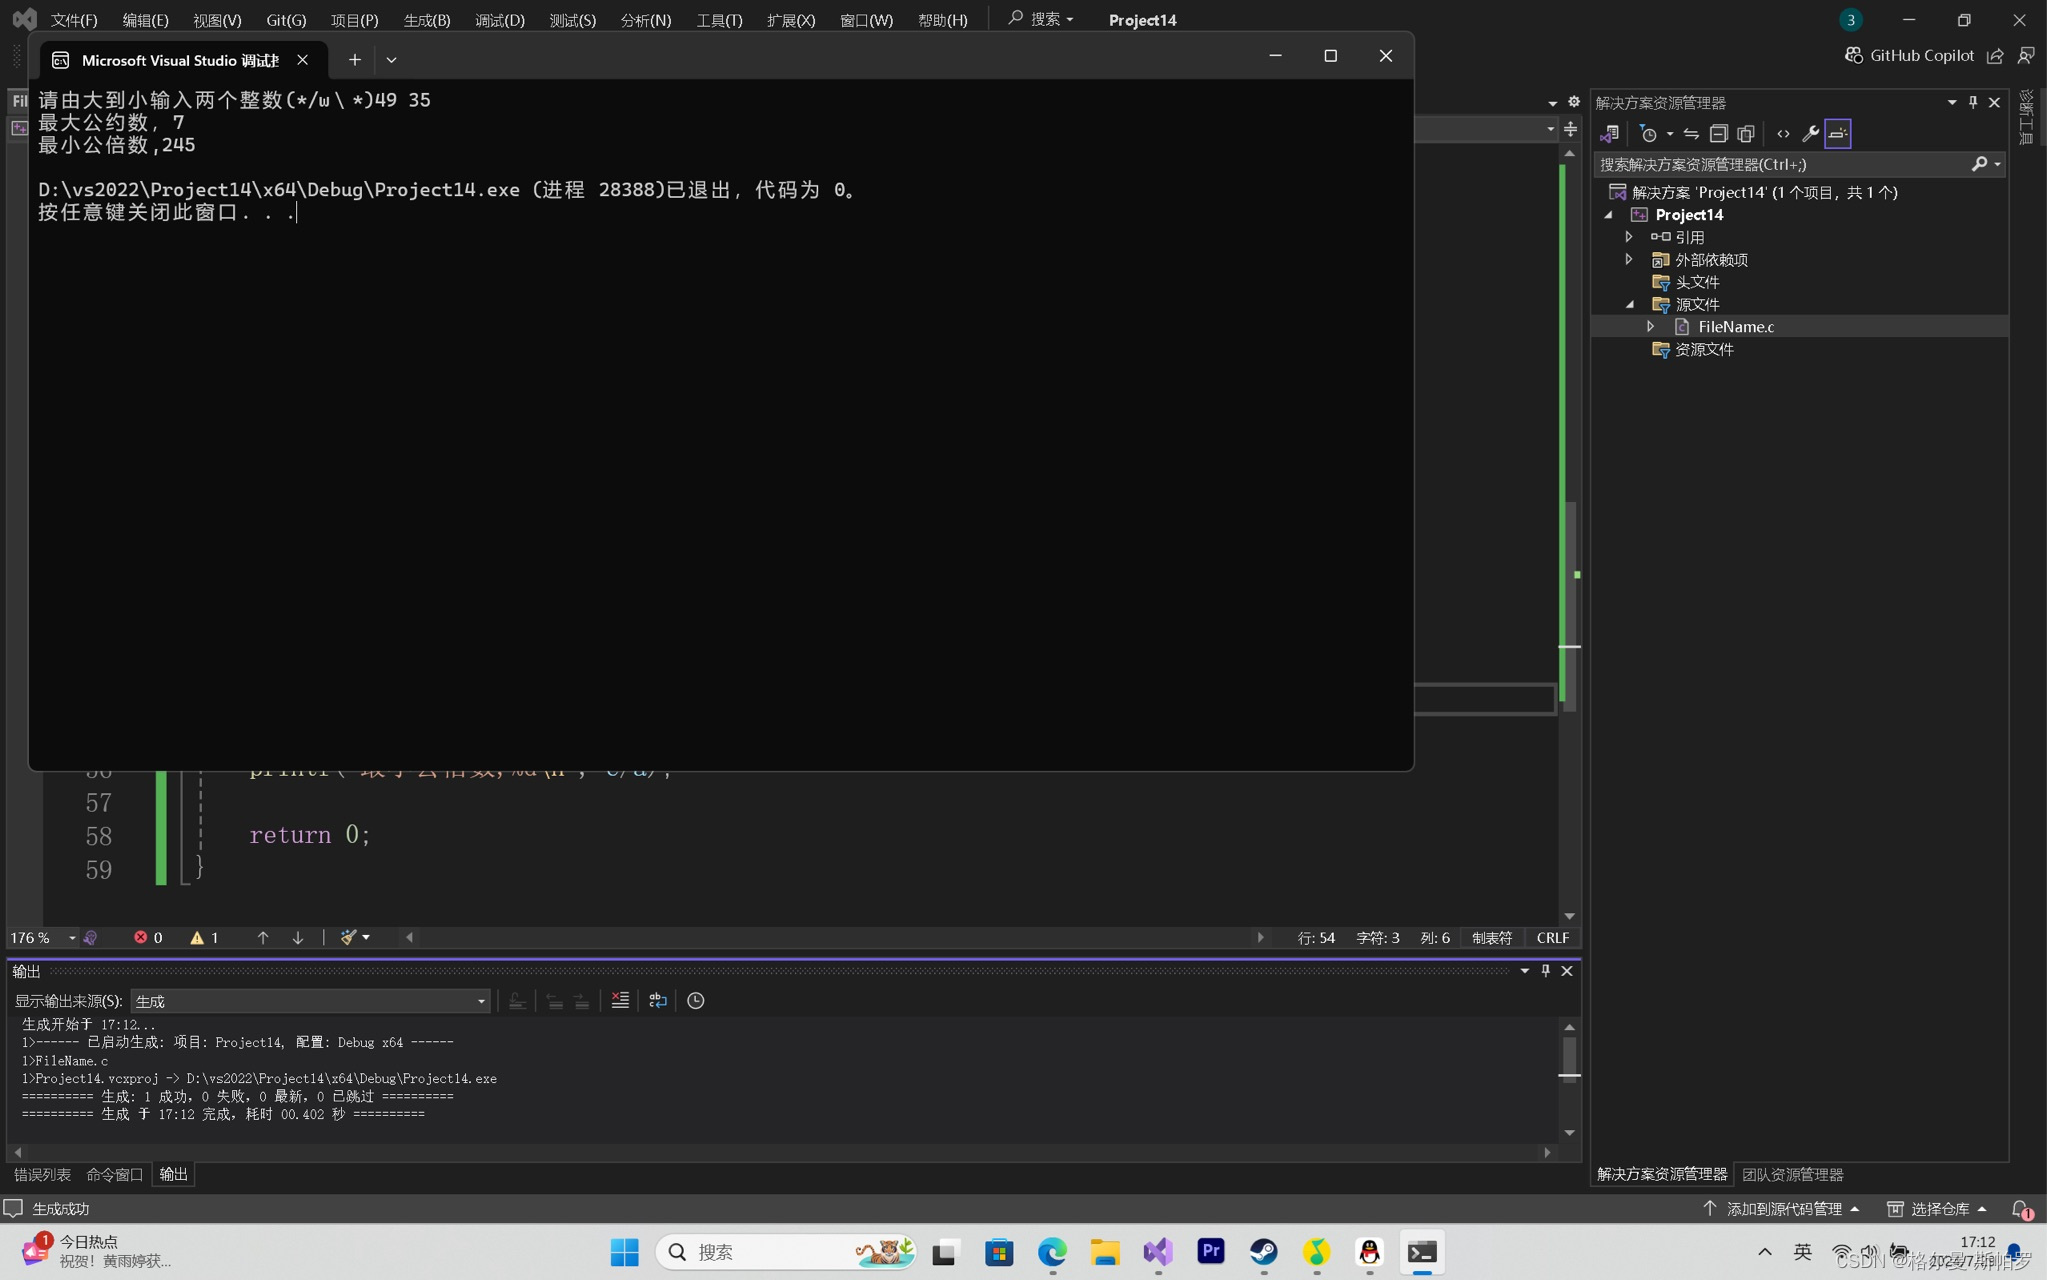Viewport: 2047px width, 1280px height.
Task: Click the 制表符 indicator in editor status bar
Action: [1492, 937]
